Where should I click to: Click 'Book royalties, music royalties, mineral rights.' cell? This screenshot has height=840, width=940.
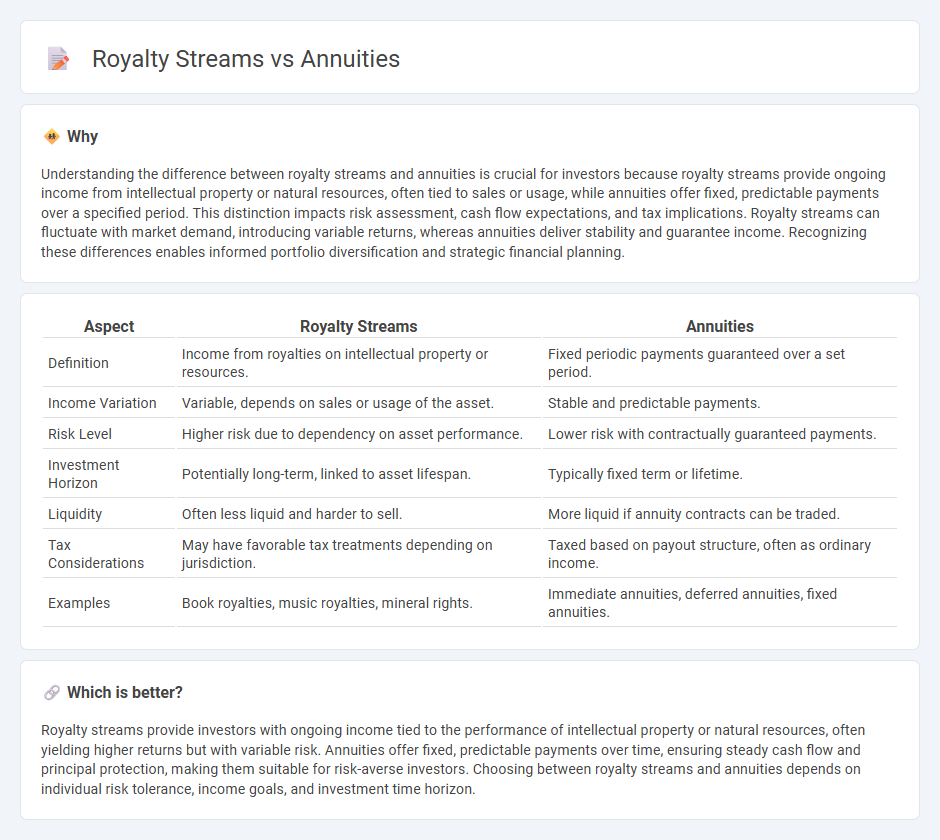[x=358, y=603]
